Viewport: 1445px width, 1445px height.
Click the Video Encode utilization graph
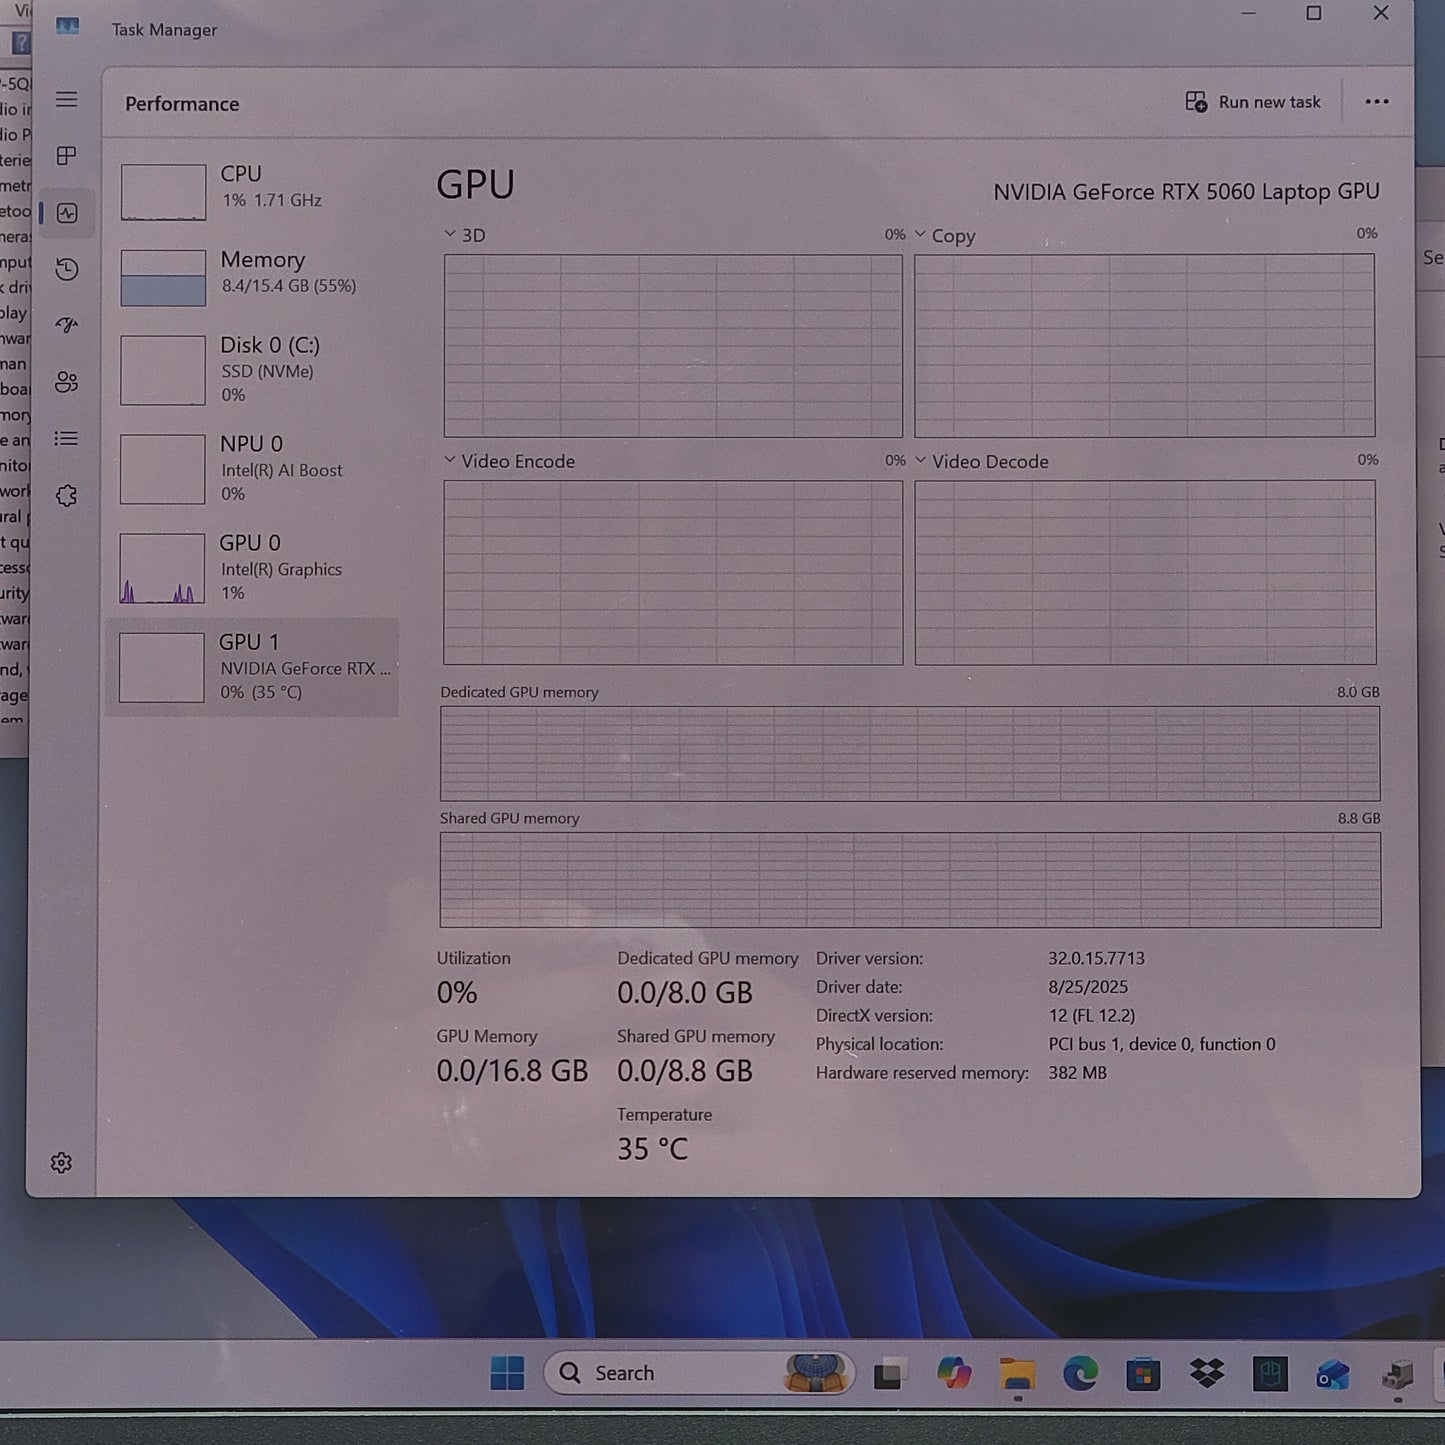673,572
